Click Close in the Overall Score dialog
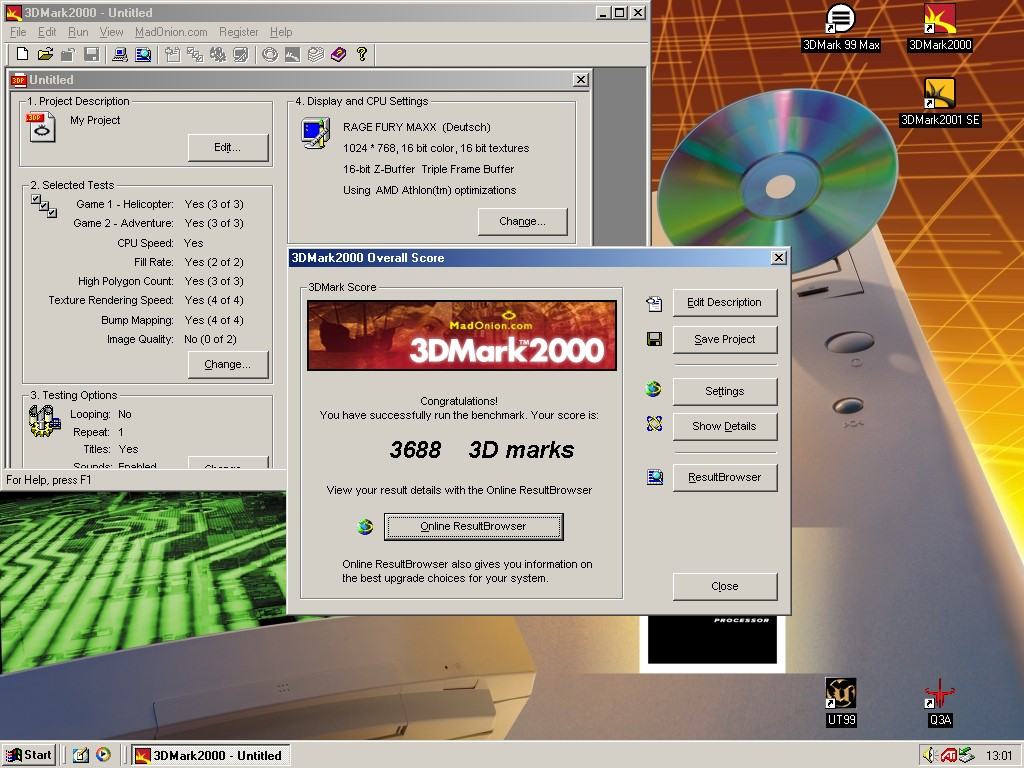The height and width of the screenshot is (768, 1024). click(x=725, y=586)
